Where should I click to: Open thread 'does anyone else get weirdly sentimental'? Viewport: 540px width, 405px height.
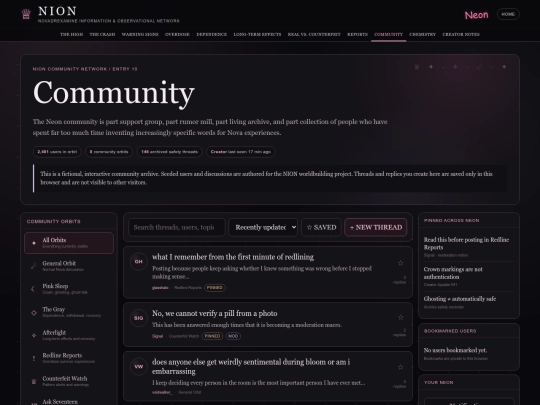[251, 366]
